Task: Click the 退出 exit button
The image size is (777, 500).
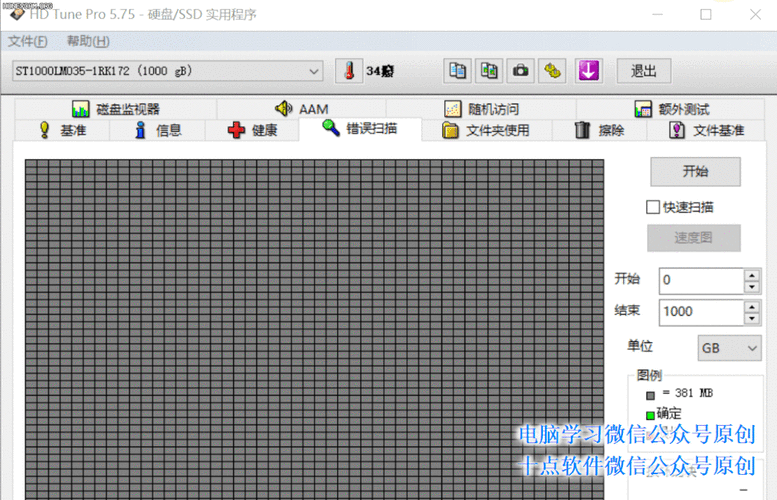Action: [x=643, y=71]
